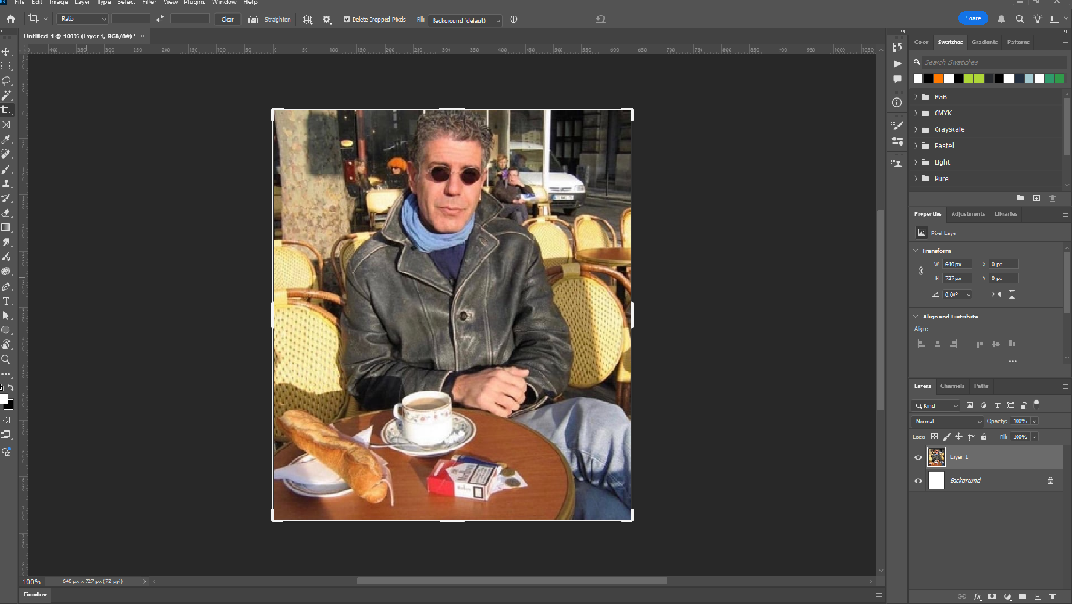Click the Straighten tool icon

[252, 19]
